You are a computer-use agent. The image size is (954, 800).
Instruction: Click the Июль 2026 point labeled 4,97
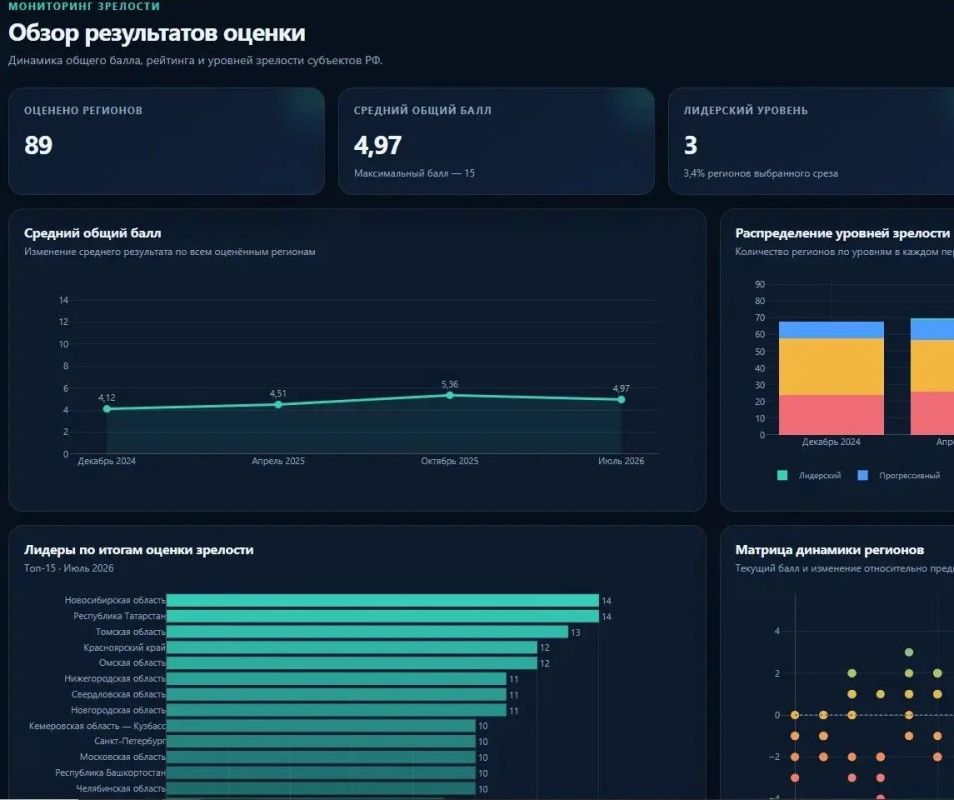(621, 400)
